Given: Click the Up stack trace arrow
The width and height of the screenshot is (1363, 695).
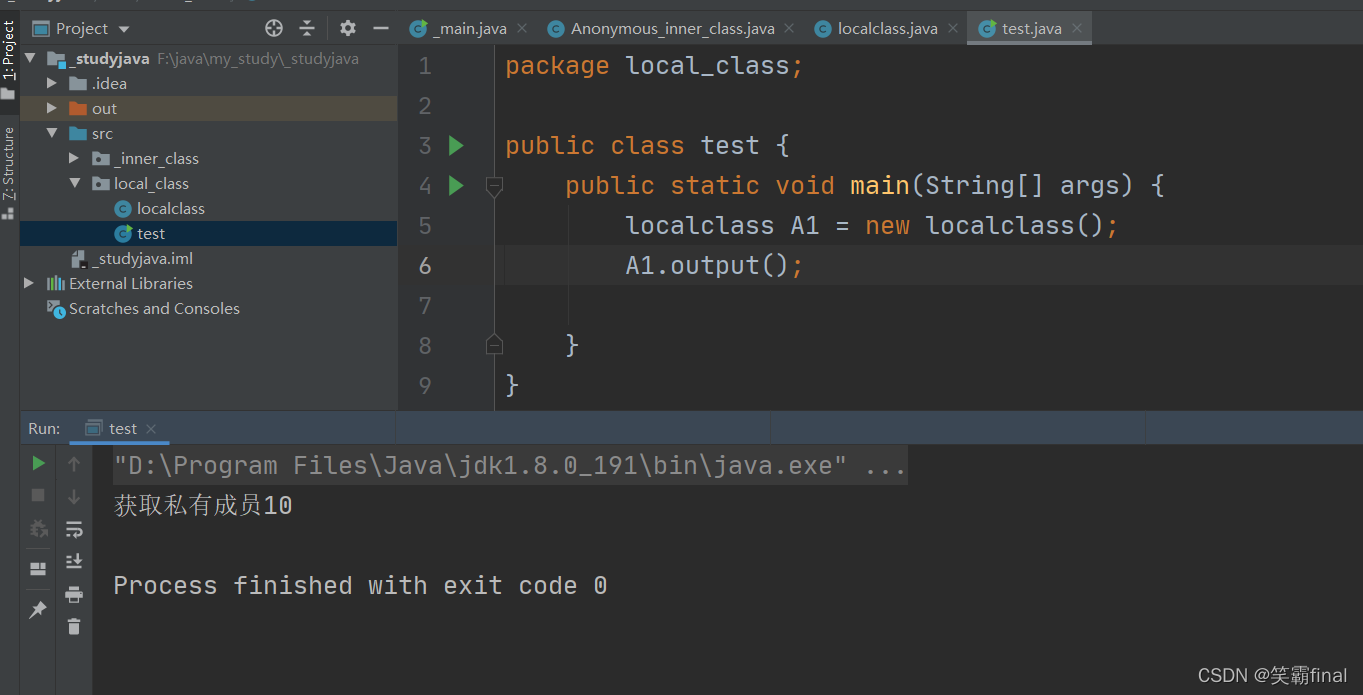Looking at the screenshot, I should click(x=74, y=463).
